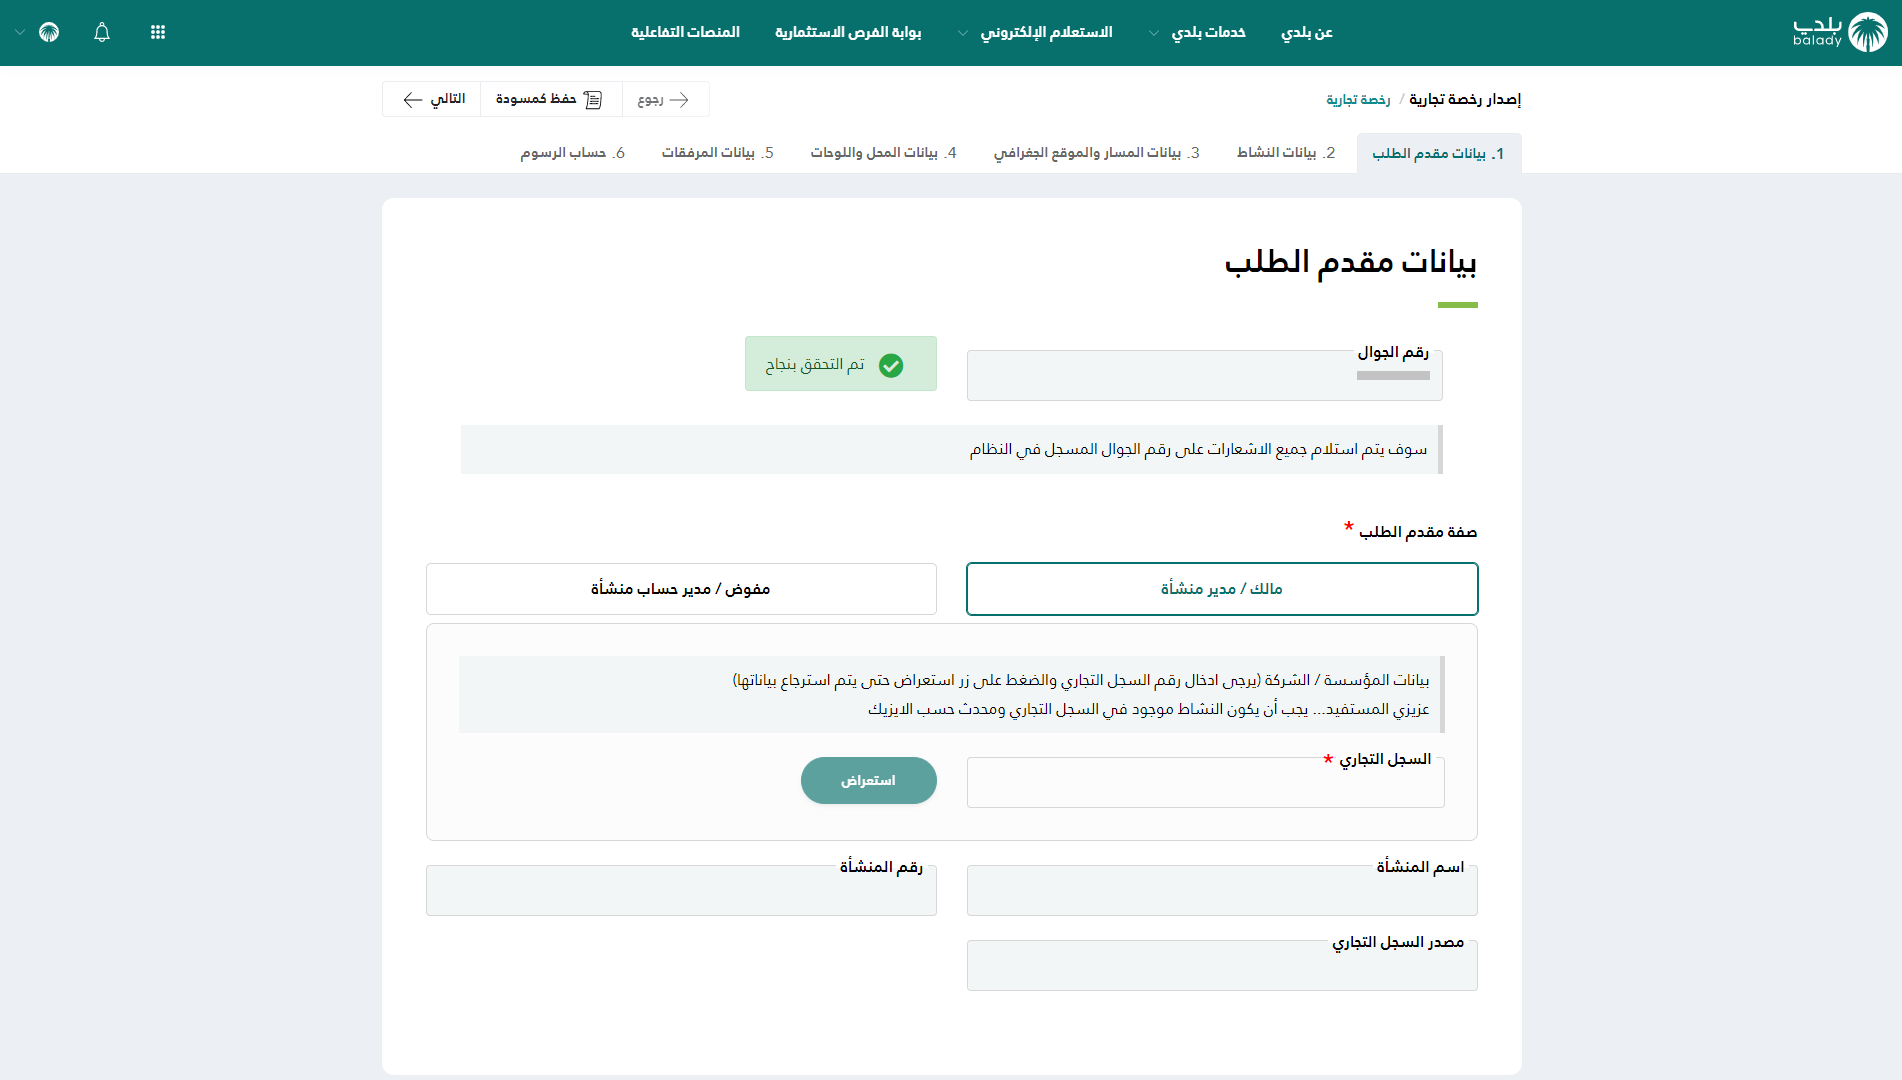Image resolution: width=1902 pixels, height=1080 pixels.
Task: Open the حساب الرسوم step tab
Action: point(572,153)
